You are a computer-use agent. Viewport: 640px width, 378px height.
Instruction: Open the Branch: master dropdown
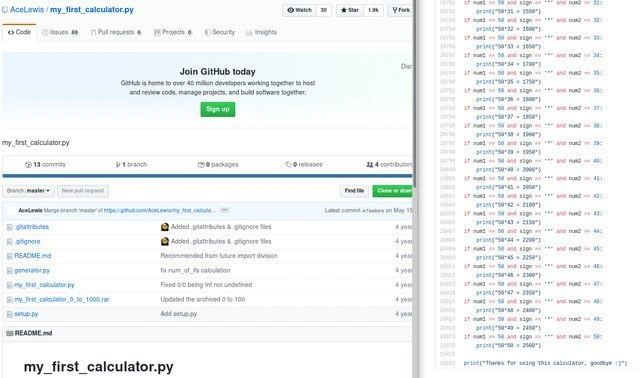pos(28,191)
